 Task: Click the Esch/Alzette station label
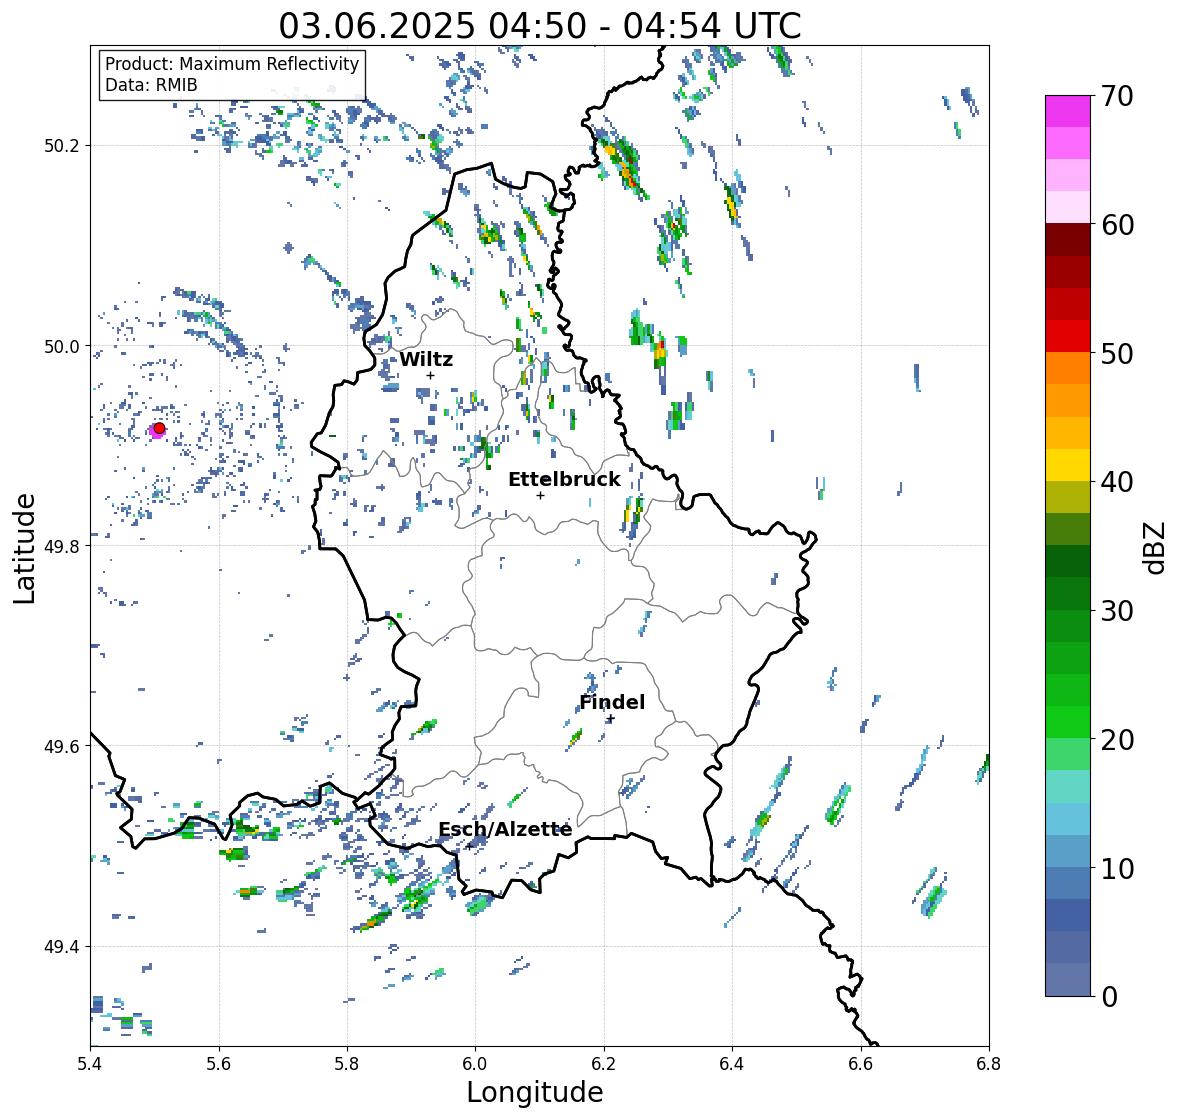tap(505, 829)
